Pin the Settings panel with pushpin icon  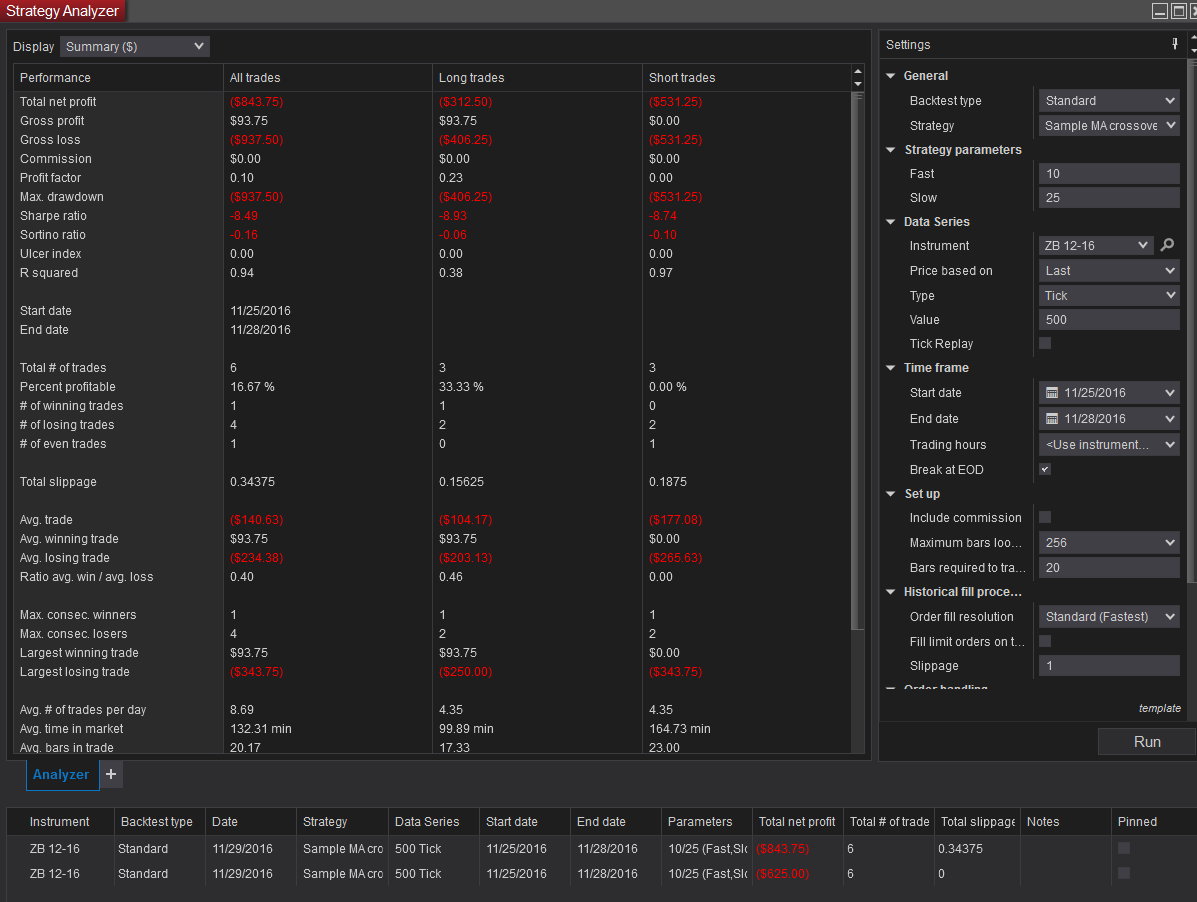(x=1175, y=44)
